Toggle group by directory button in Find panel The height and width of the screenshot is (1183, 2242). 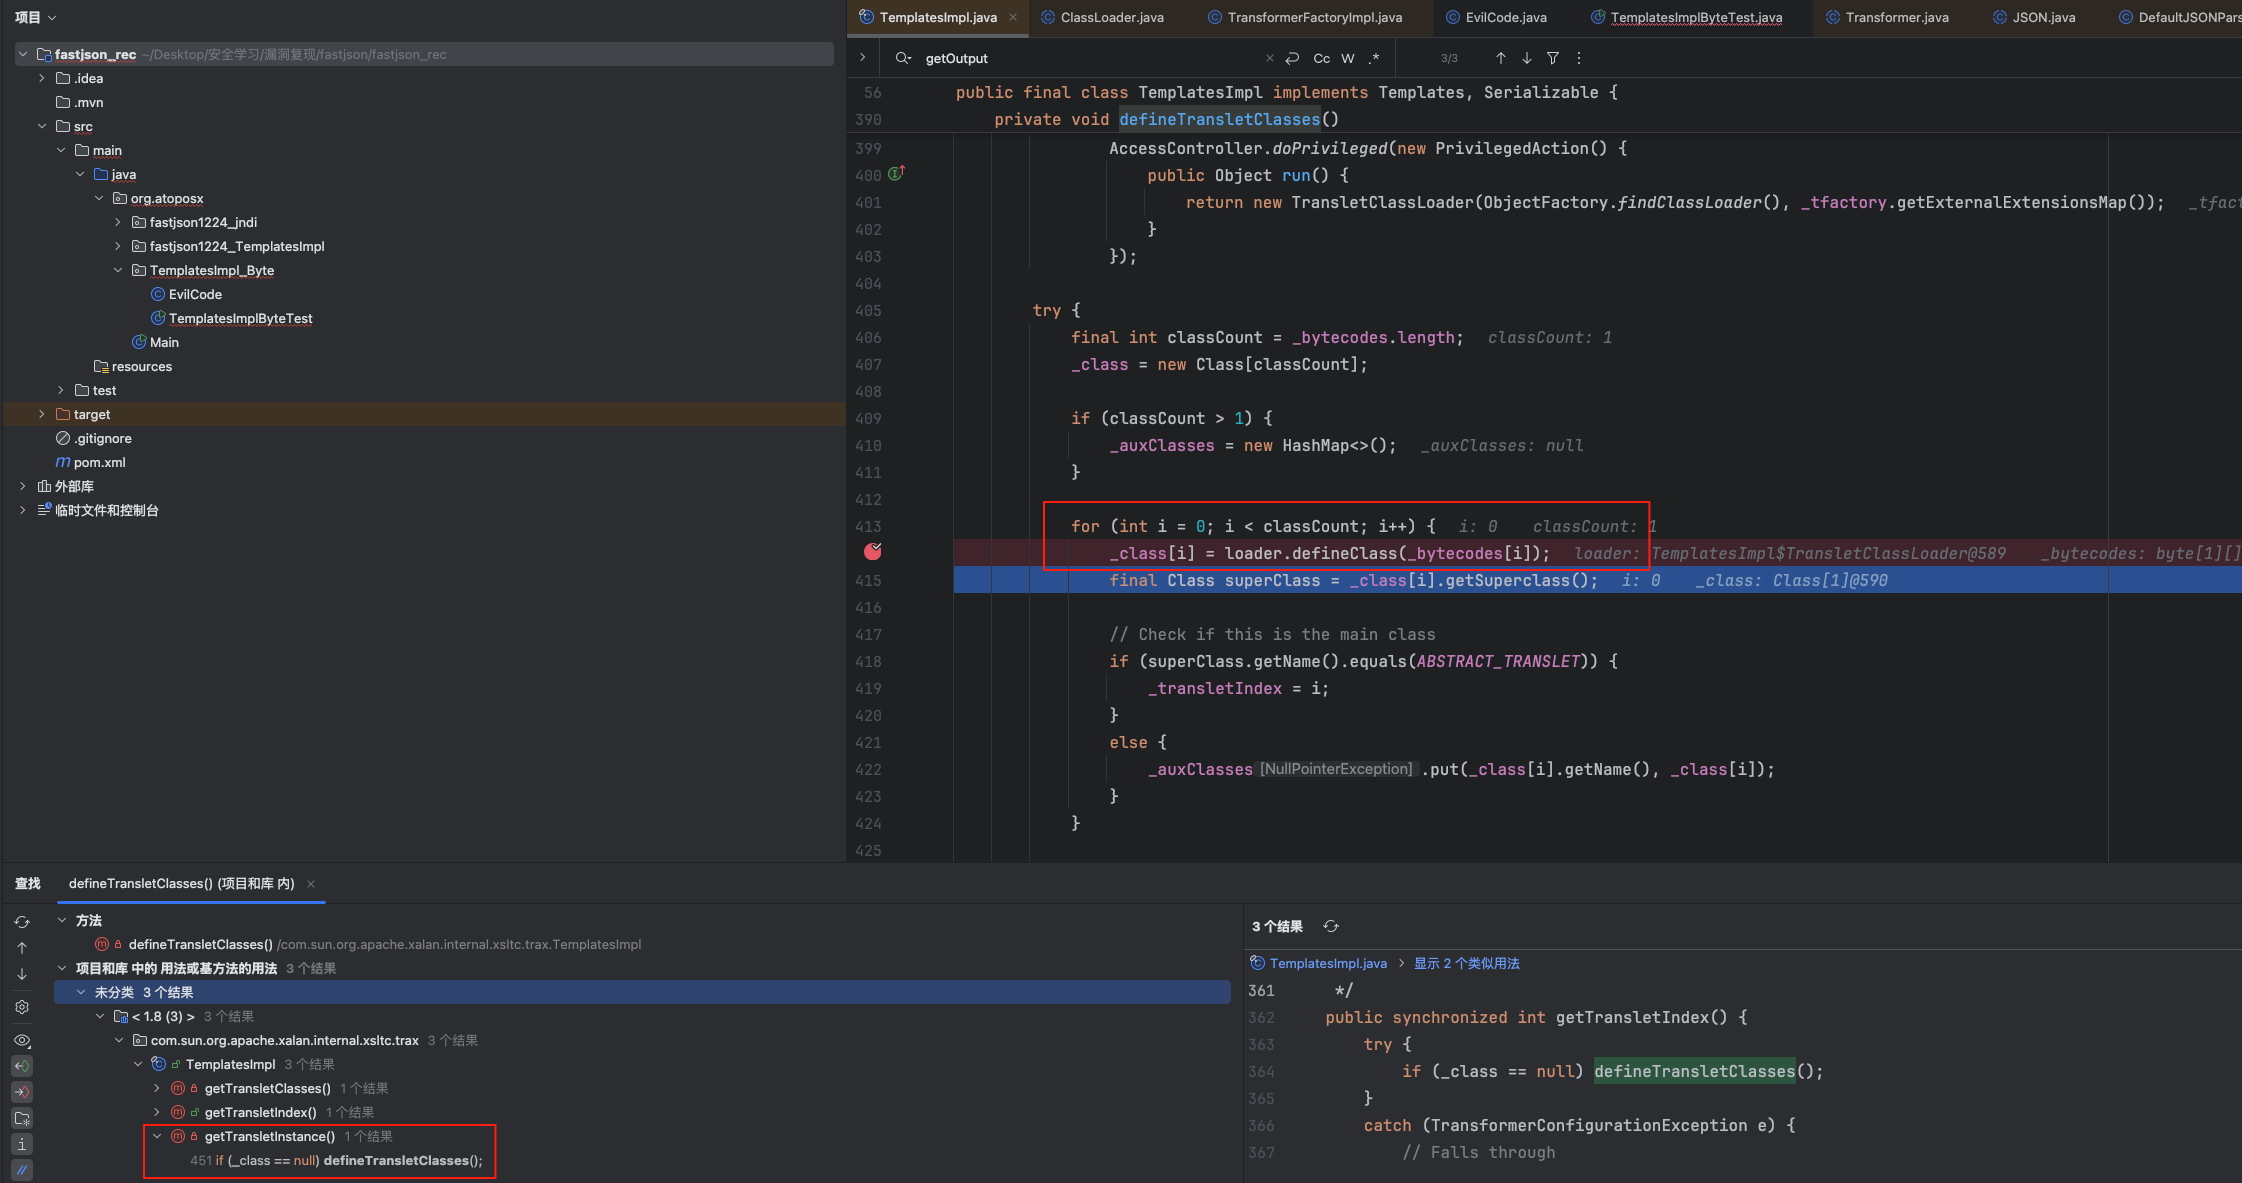[22, 1118]
